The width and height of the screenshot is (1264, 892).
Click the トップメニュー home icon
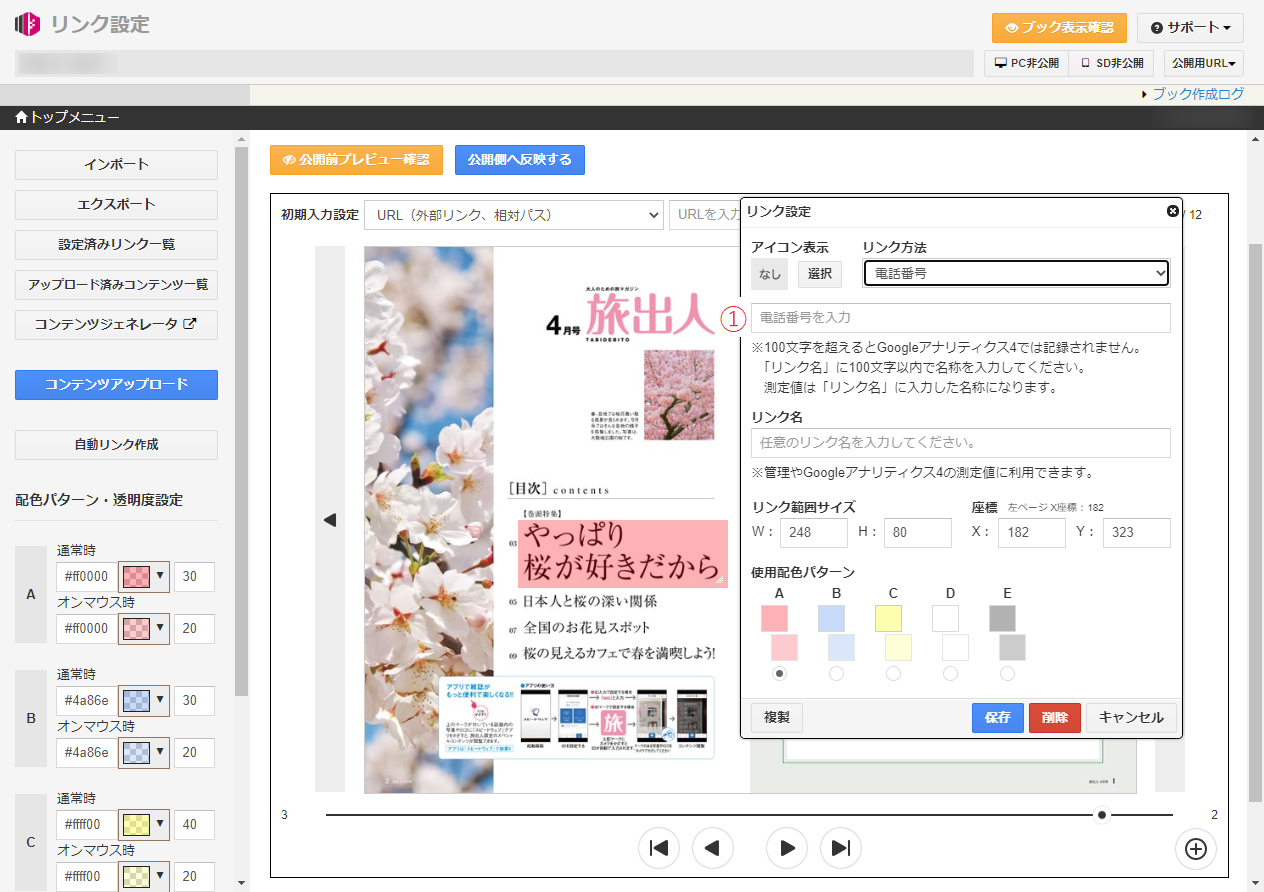[x=21, y=118]
